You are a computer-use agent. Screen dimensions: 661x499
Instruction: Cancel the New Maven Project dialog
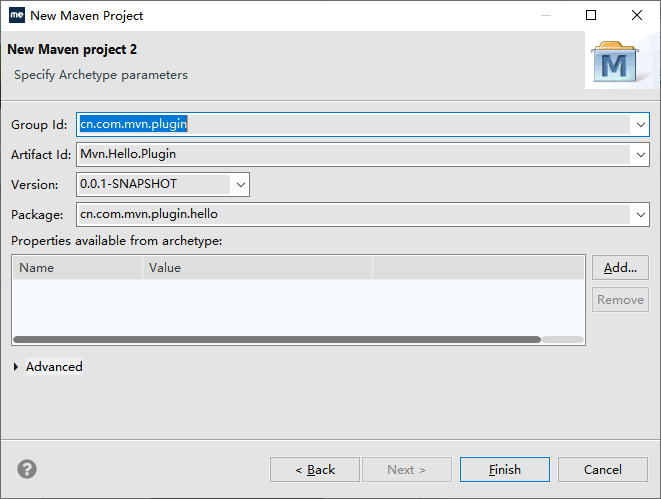click(x=603, y=469)
